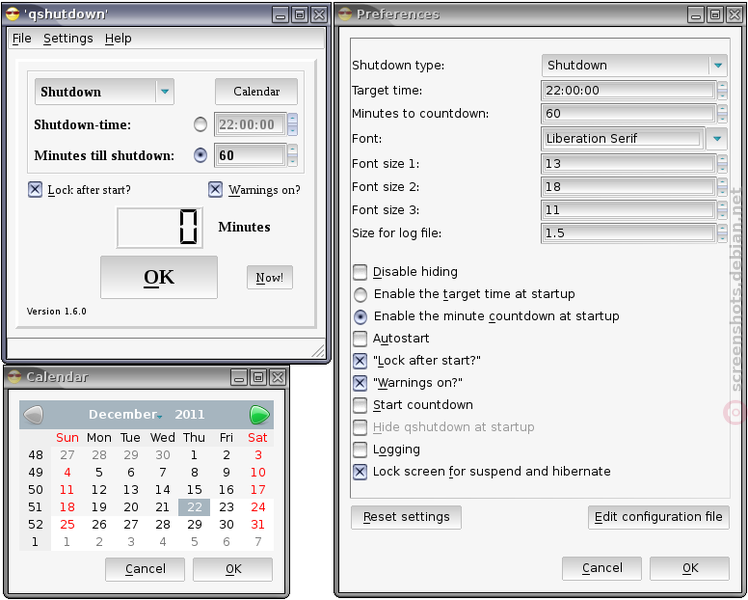Click week number 51 in Calendar

click(35, 507)
